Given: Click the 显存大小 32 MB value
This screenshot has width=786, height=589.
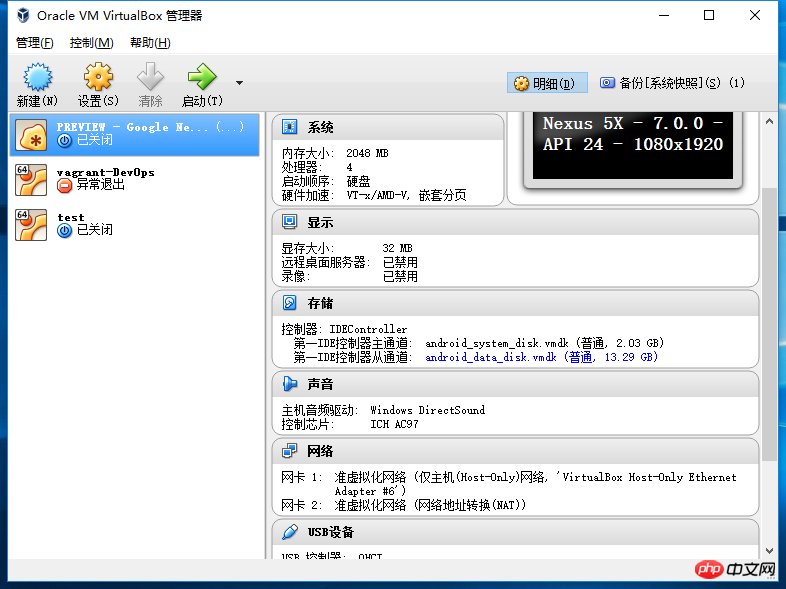Looking at the screenshot, I should click(397, 248).
